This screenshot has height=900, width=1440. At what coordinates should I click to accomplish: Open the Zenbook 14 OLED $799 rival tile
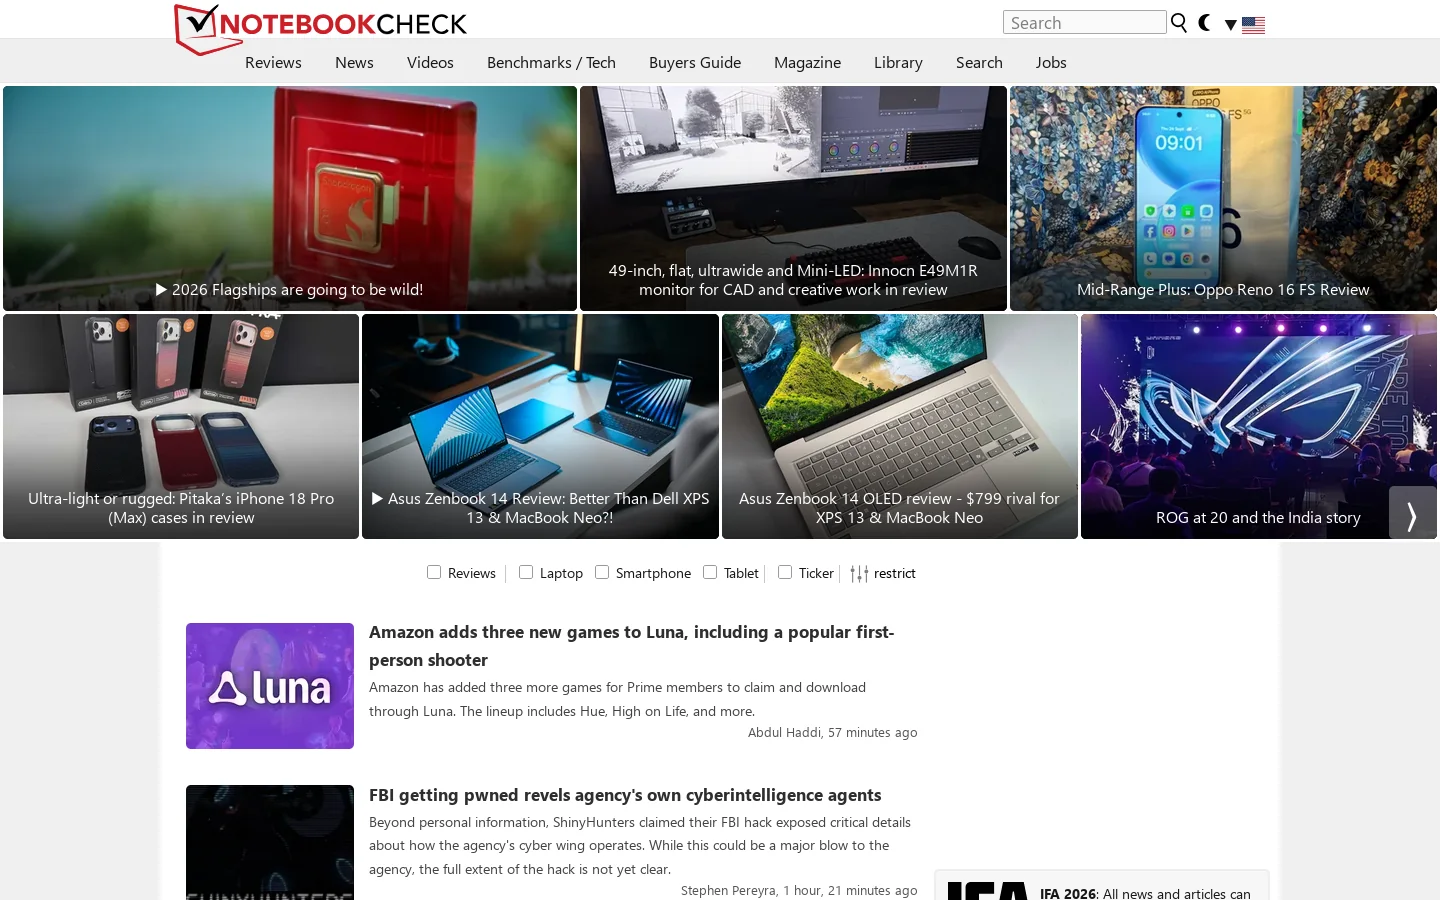[x=900, y=426]
